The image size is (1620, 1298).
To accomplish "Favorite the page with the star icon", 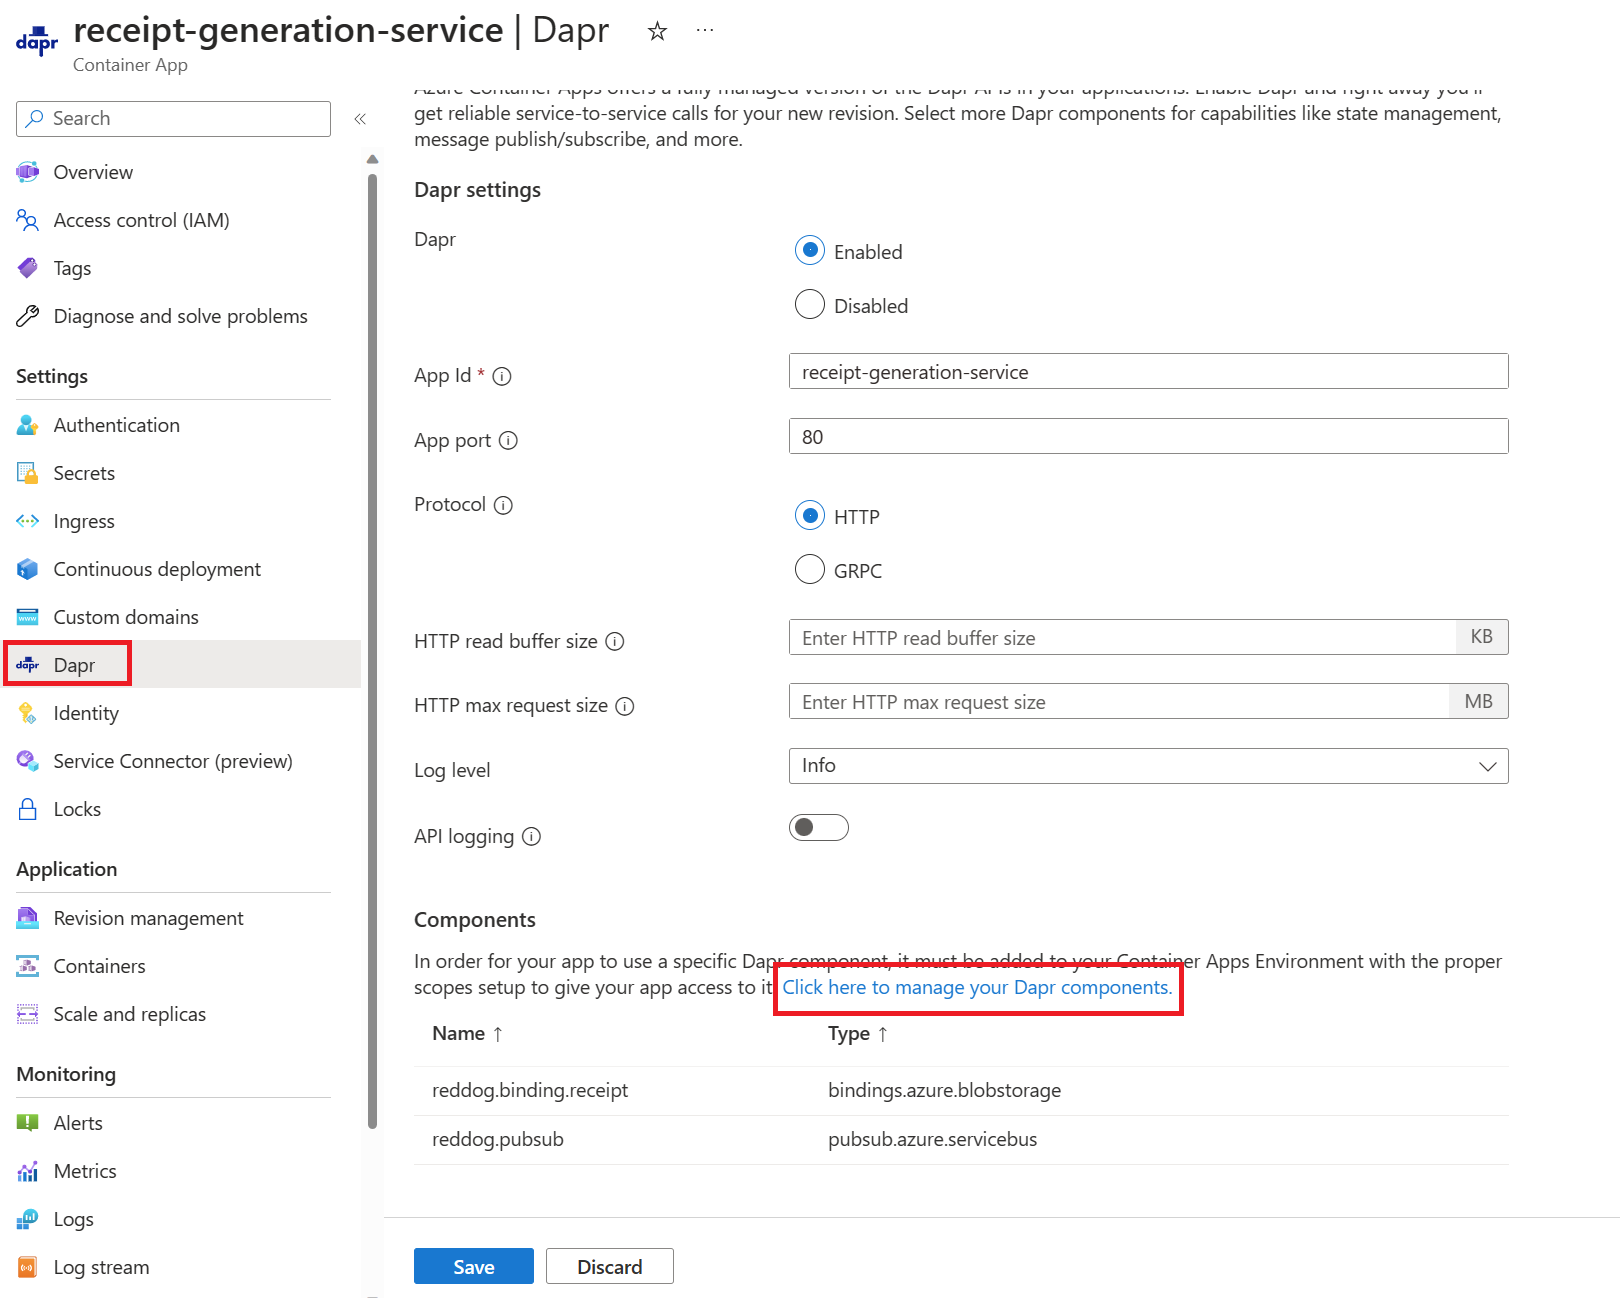I will 657,31.
